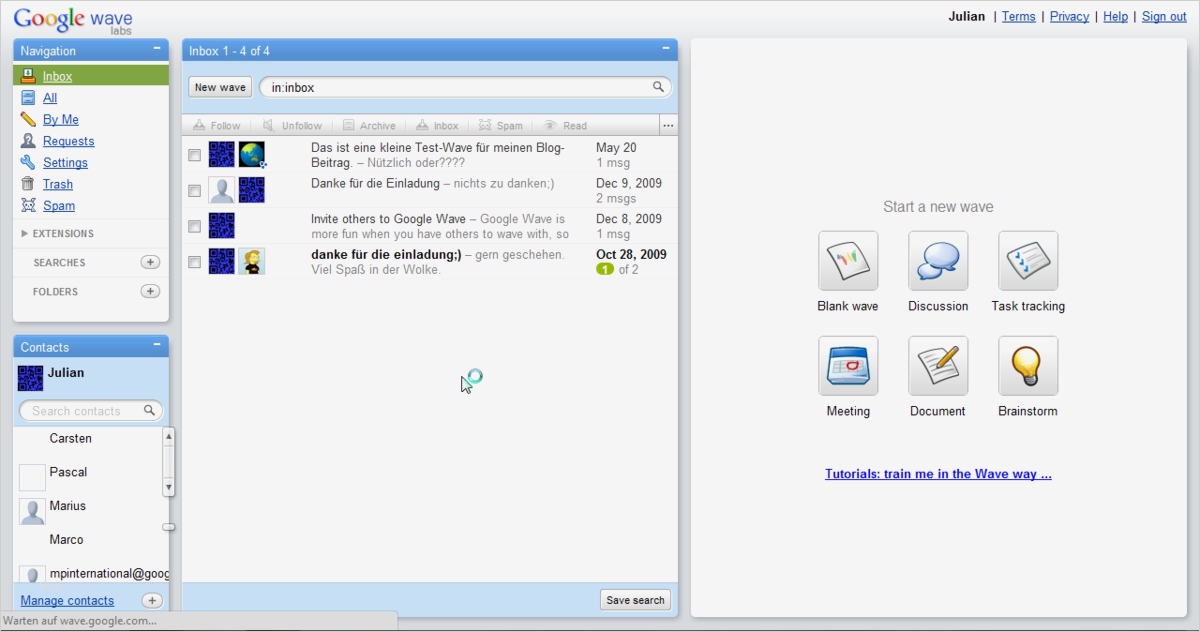Screen dimensions: 1200x632
Task: Add a new saved search
Action: (x=150, y=262)
